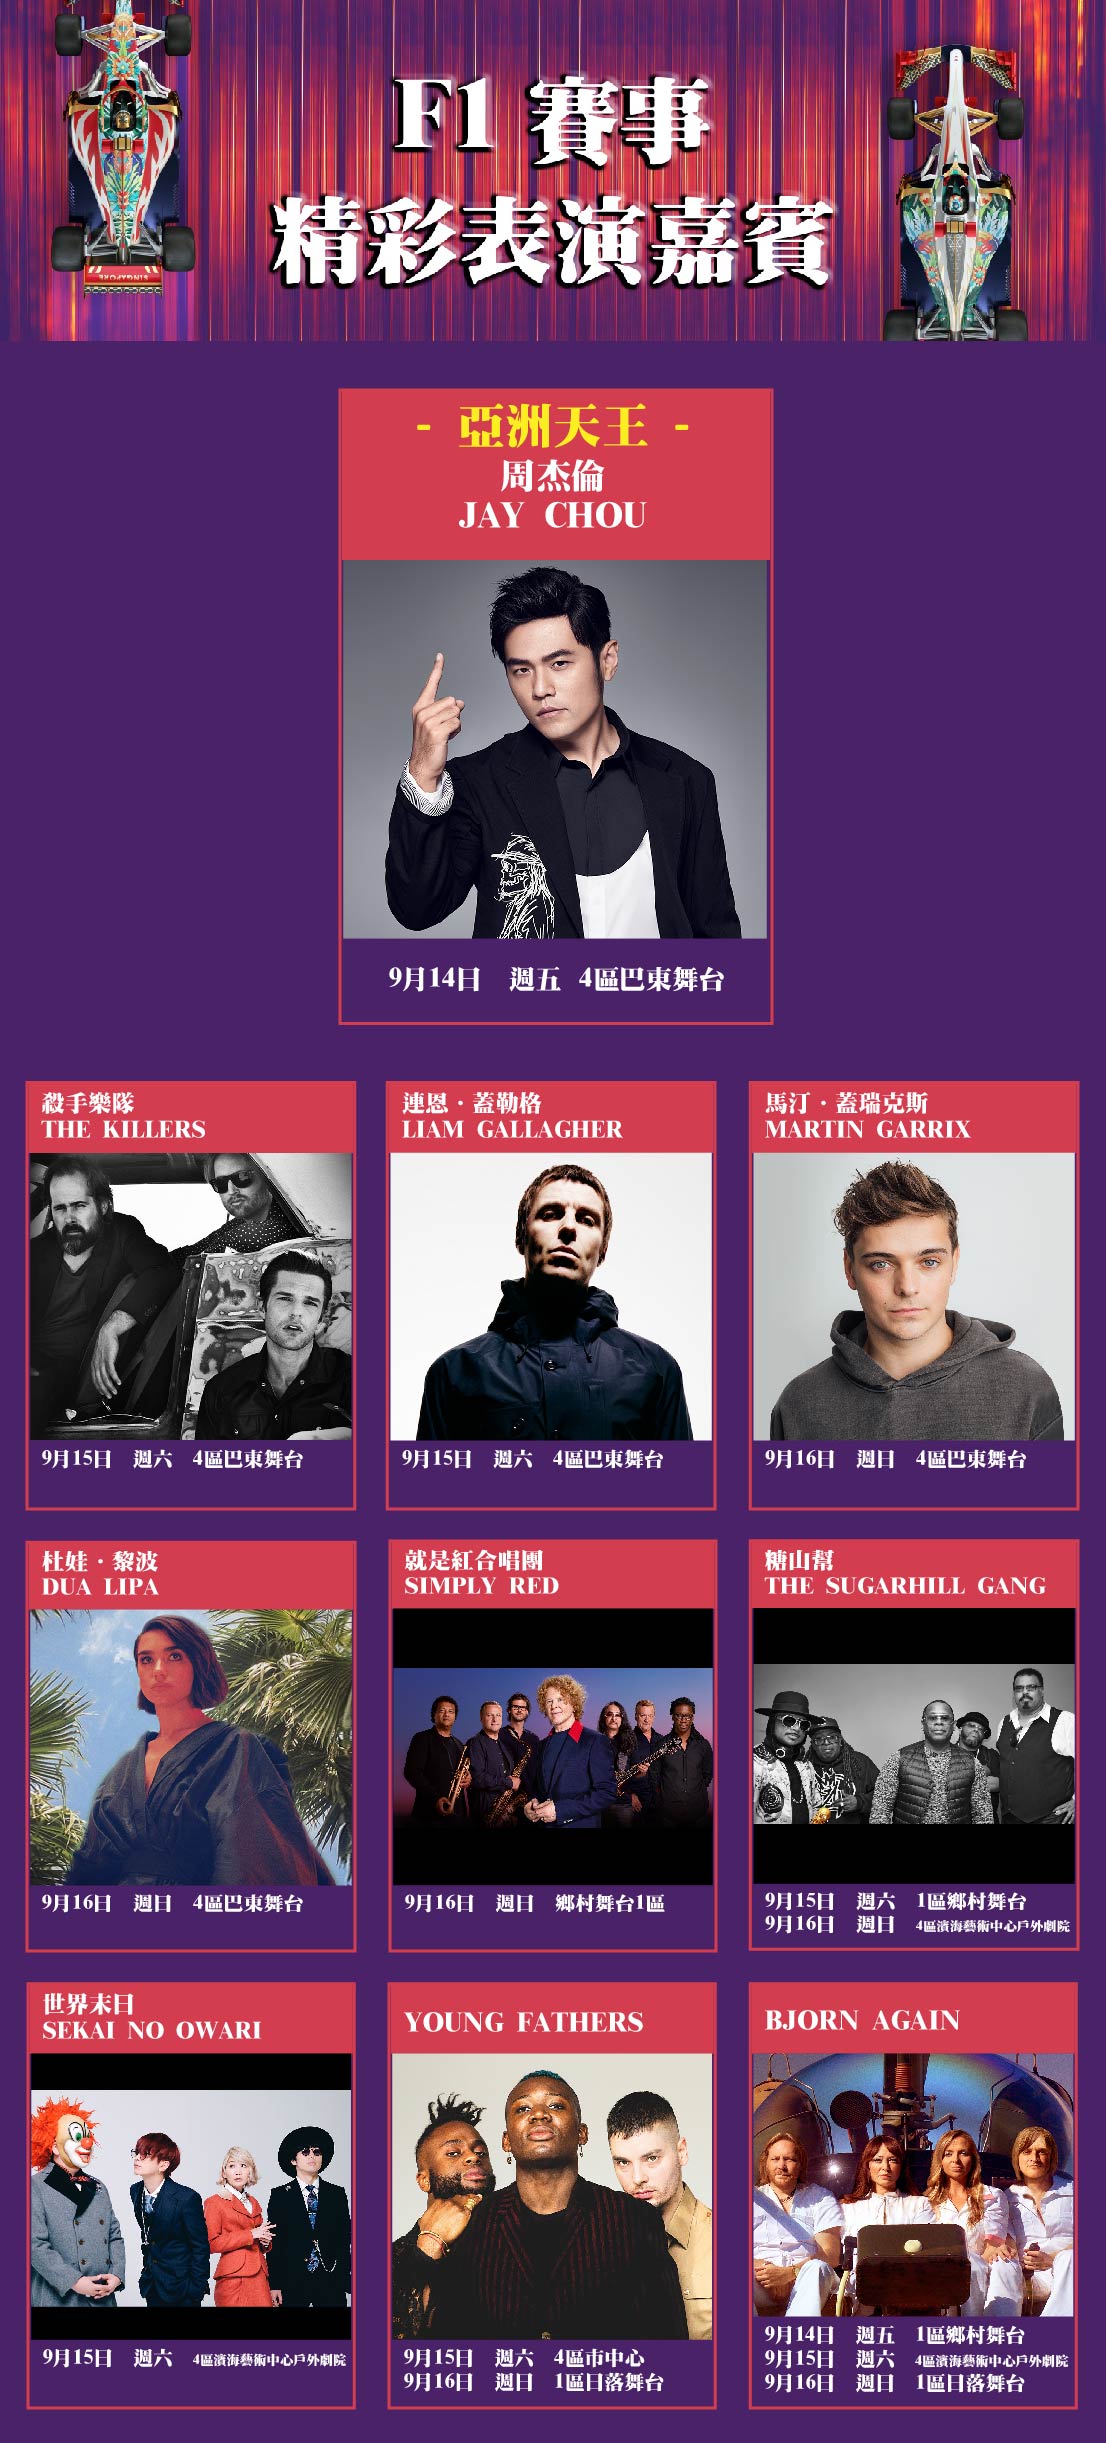Click The Sugarhill Gang photo
Screen dimensions: 1106x2443
pos(914,1745)
